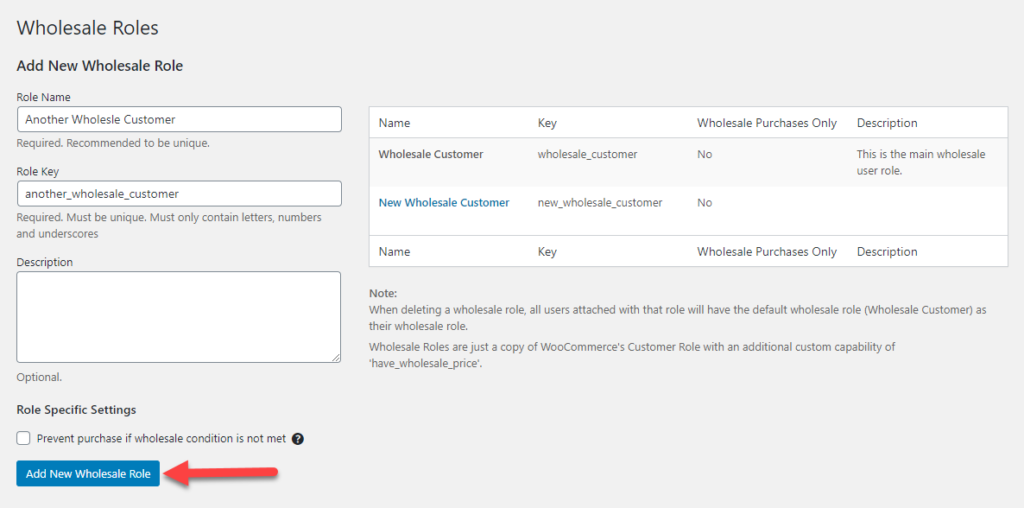Enable Prevent purchase if wholesale condition checkbox
Viewport: 1024px width, 508px height.
click(24, 438)
